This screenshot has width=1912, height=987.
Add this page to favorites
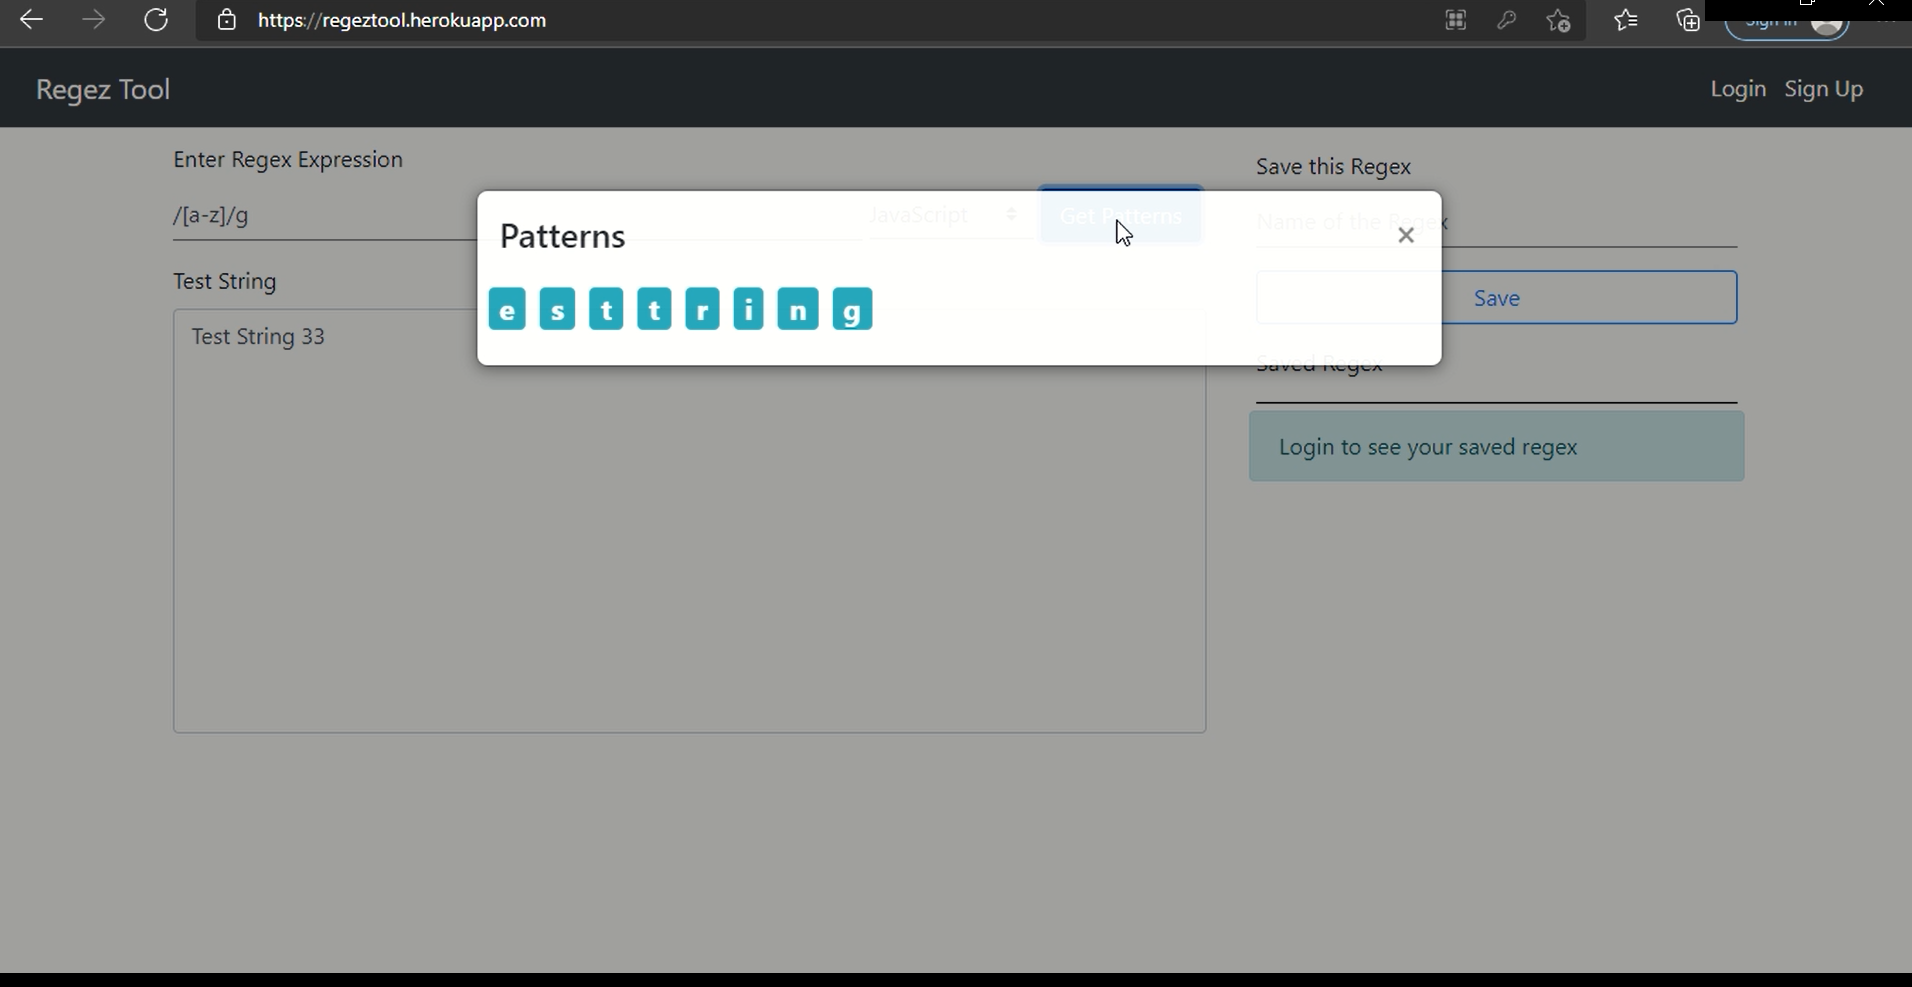point(1559,20)
